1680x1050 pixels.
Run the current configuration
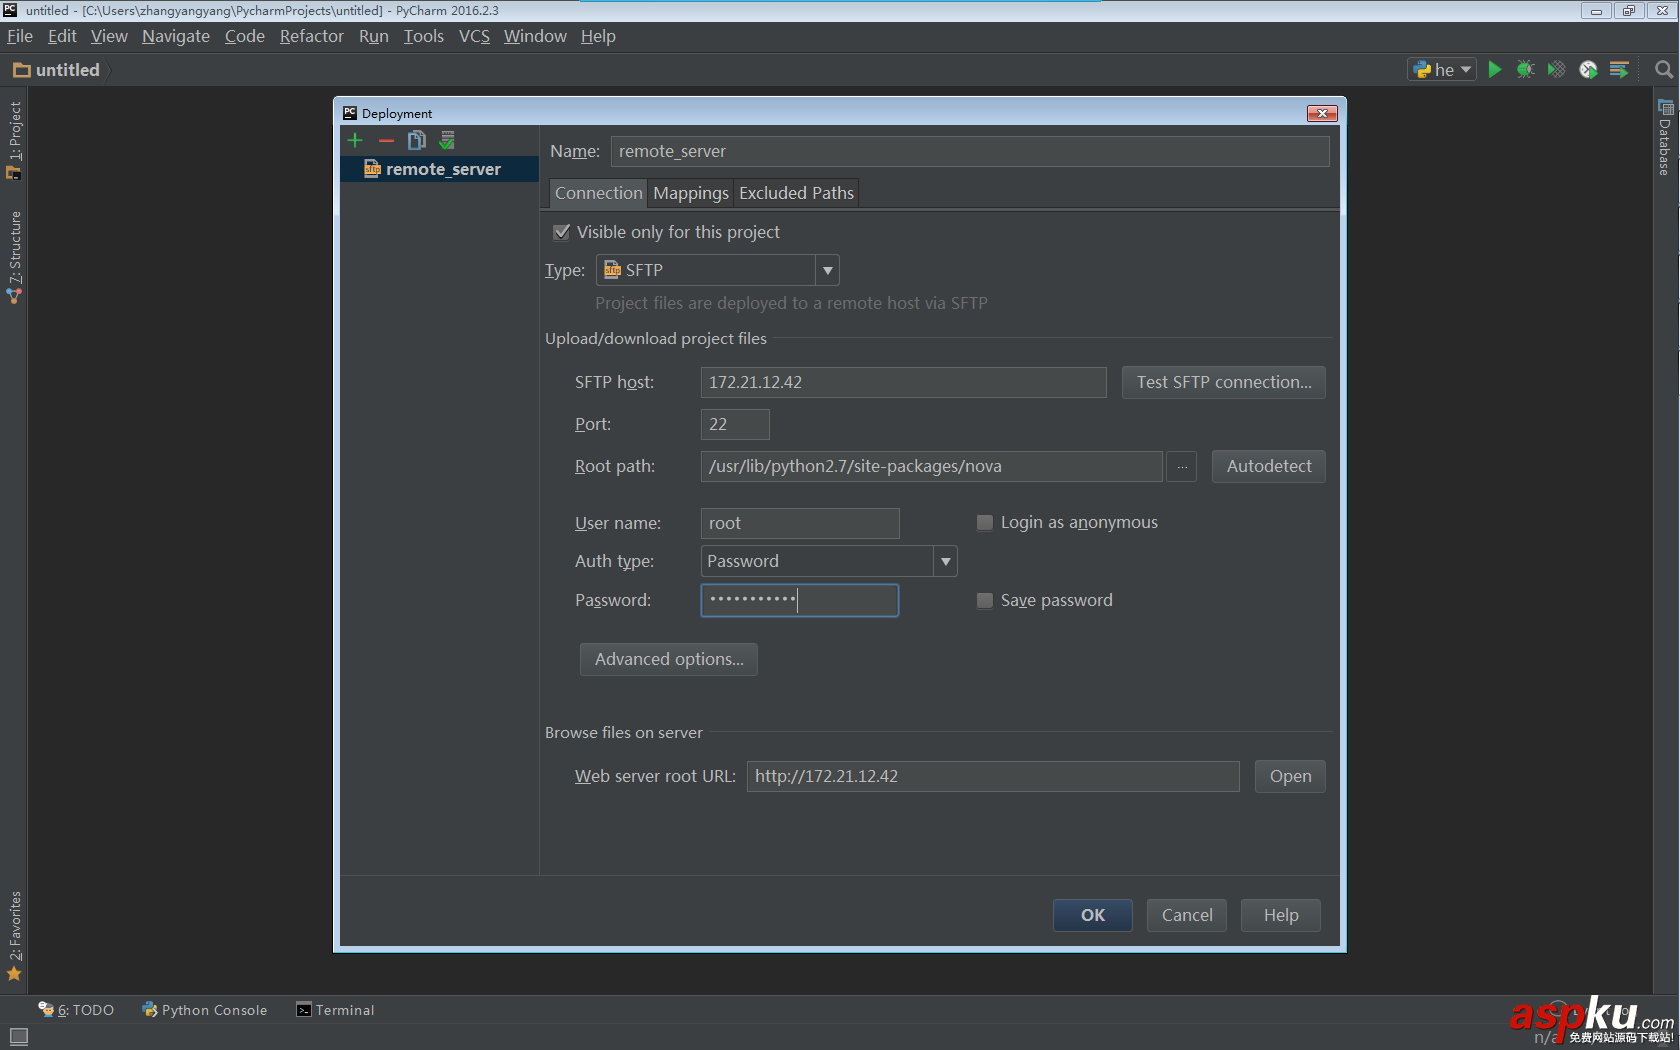(x=1494, y=69)
